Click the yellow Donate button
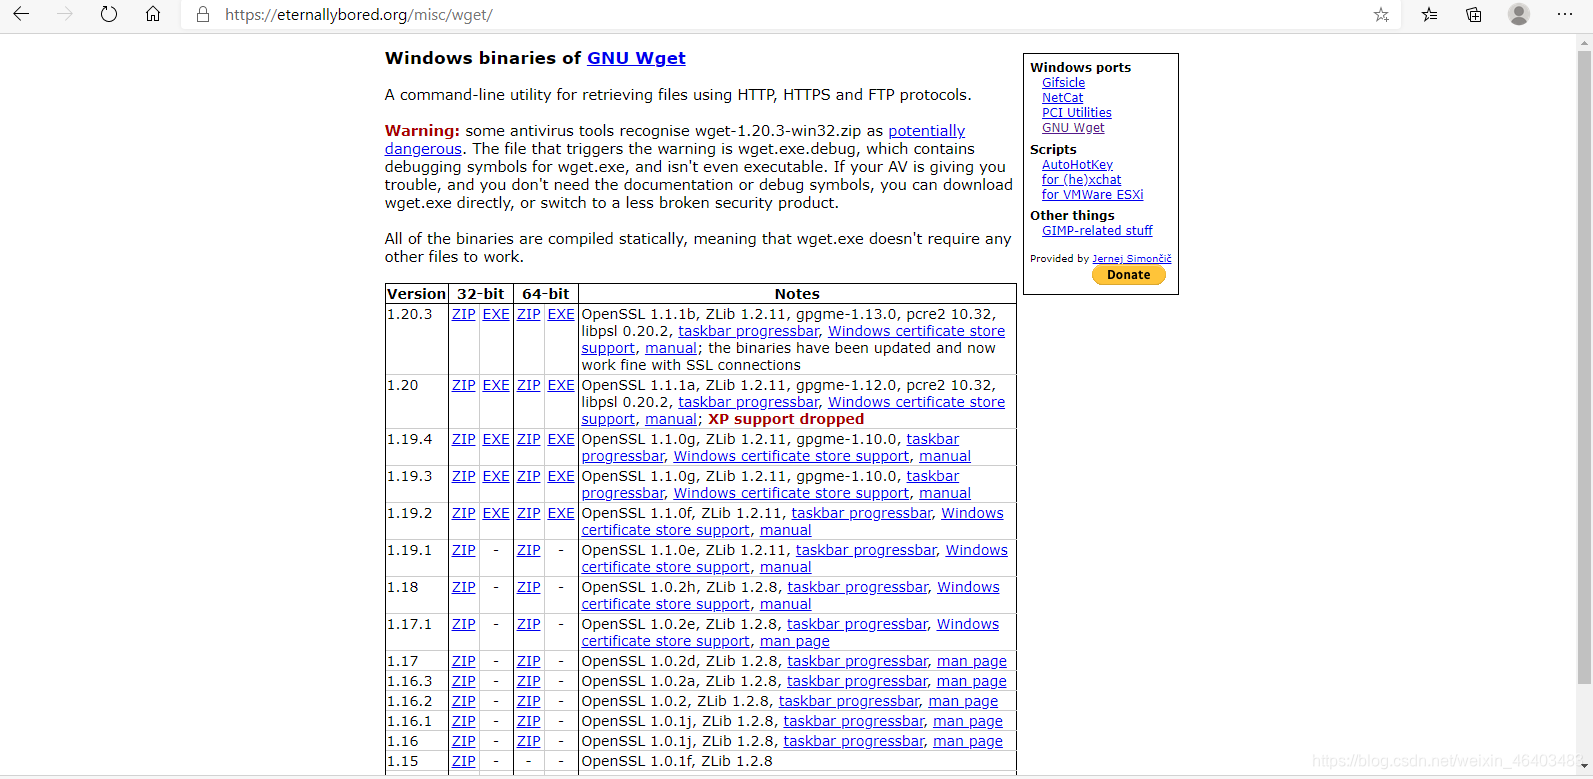Image resolution: width=1593 pixels, height=779 pixels. (x=1128, y=275)
